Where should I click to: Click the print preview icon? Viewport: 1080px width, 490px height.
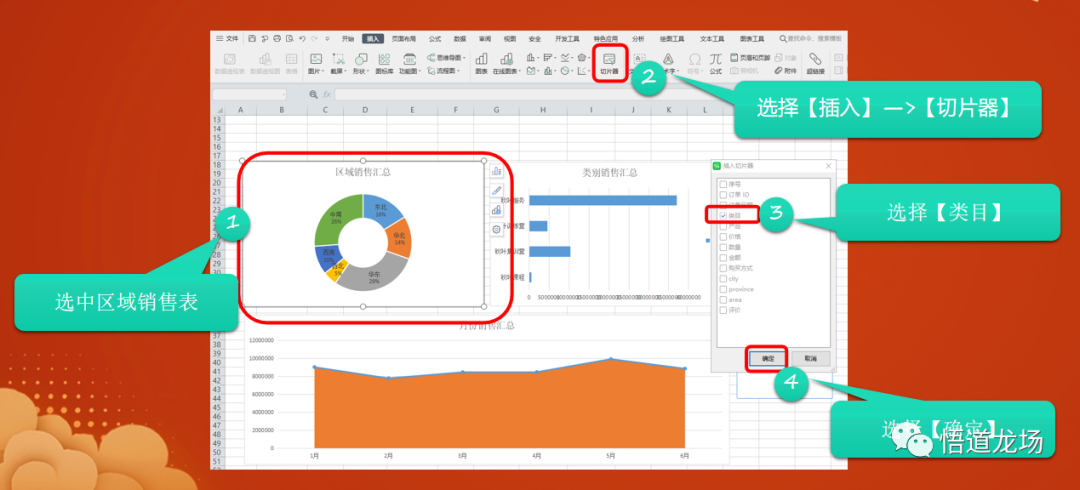pyautogui.click(x=289, y=39)
